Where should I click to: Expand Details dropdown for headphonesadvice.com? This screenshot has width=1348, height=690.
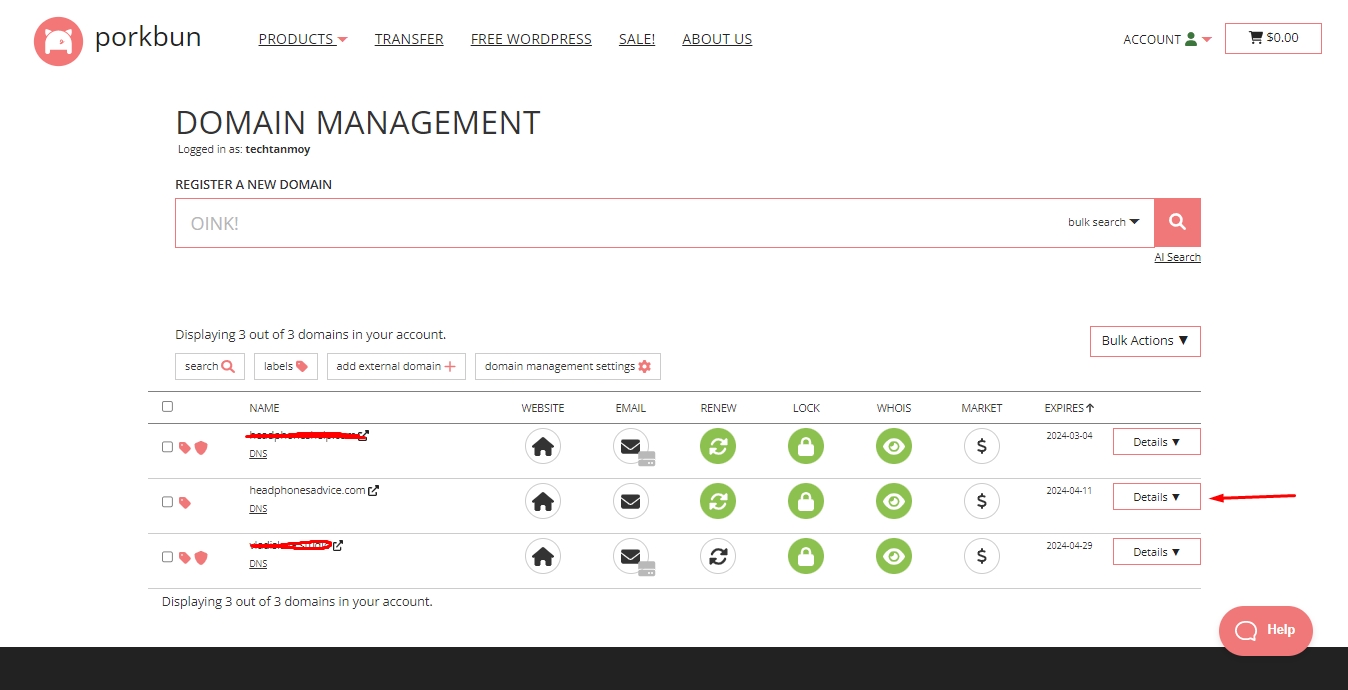tap(1156, 497)
